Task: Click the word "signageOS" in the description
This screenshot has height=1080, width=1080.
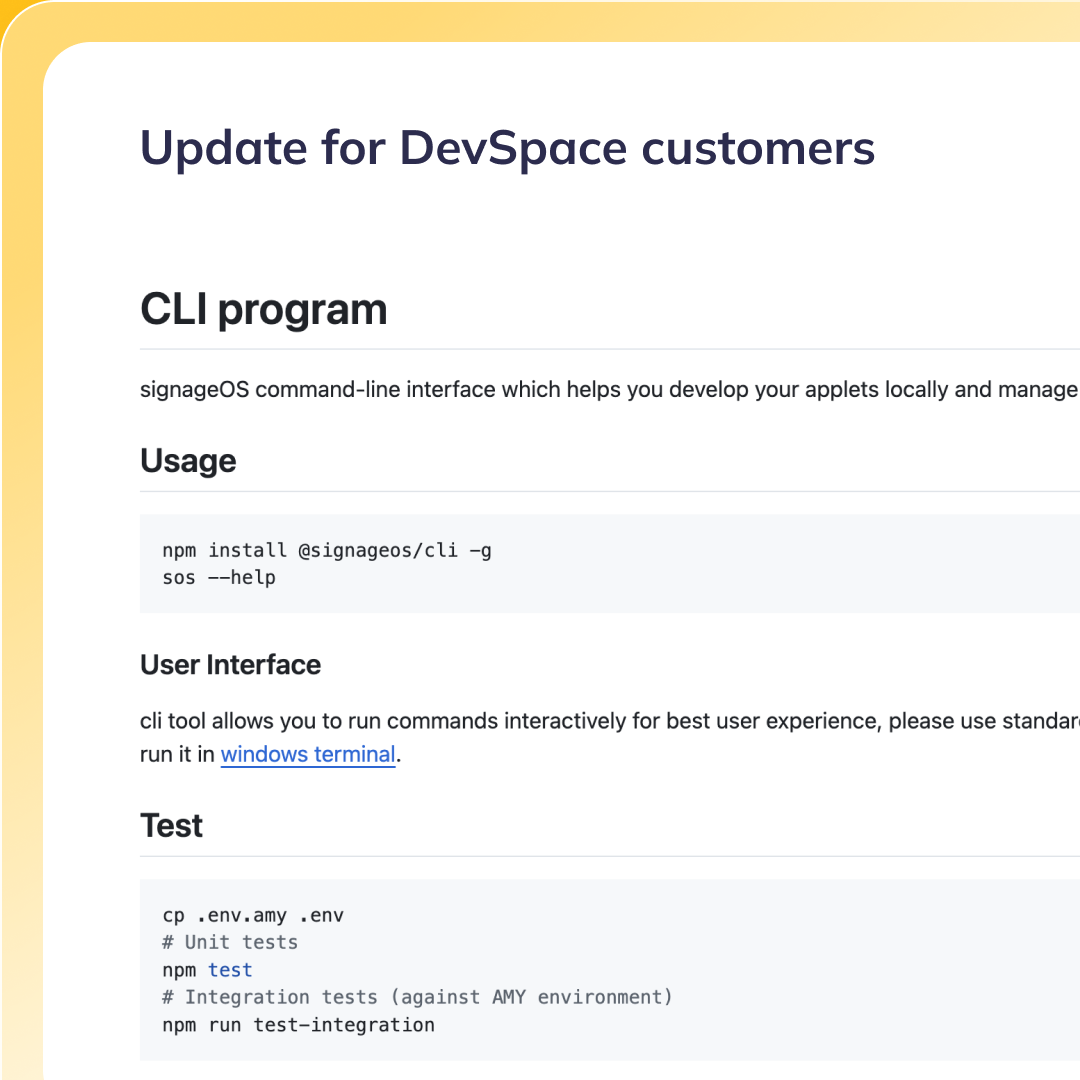Action: pos(195,389)
